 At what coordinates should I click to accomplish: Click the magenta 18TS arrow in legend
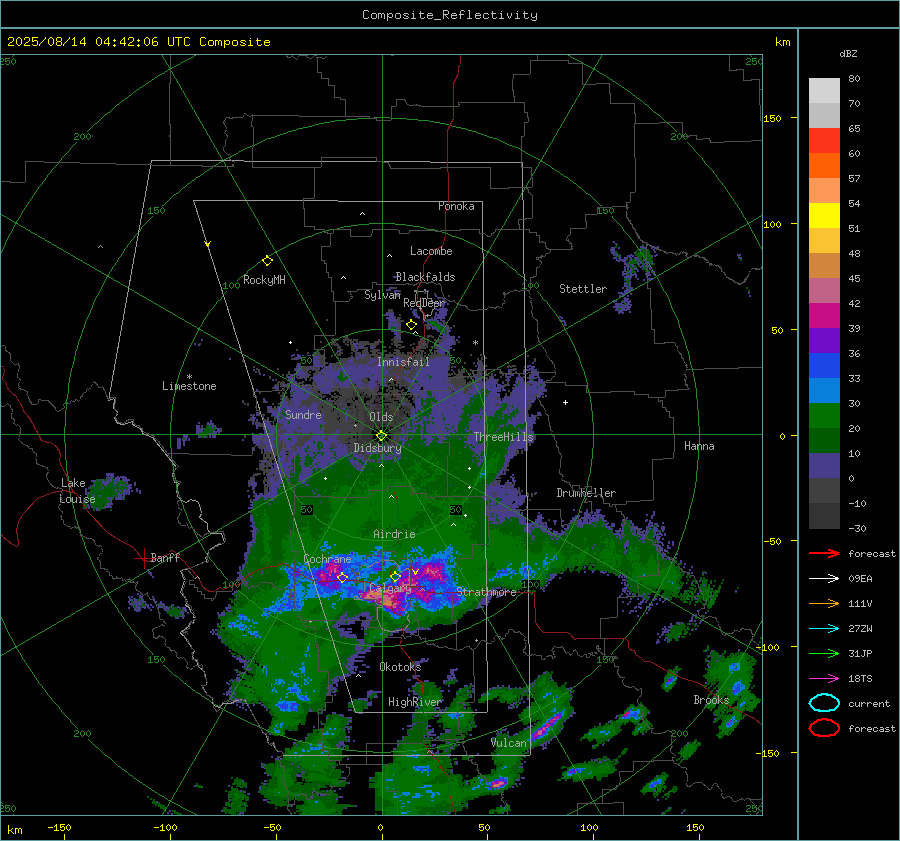tap(824, 678)
